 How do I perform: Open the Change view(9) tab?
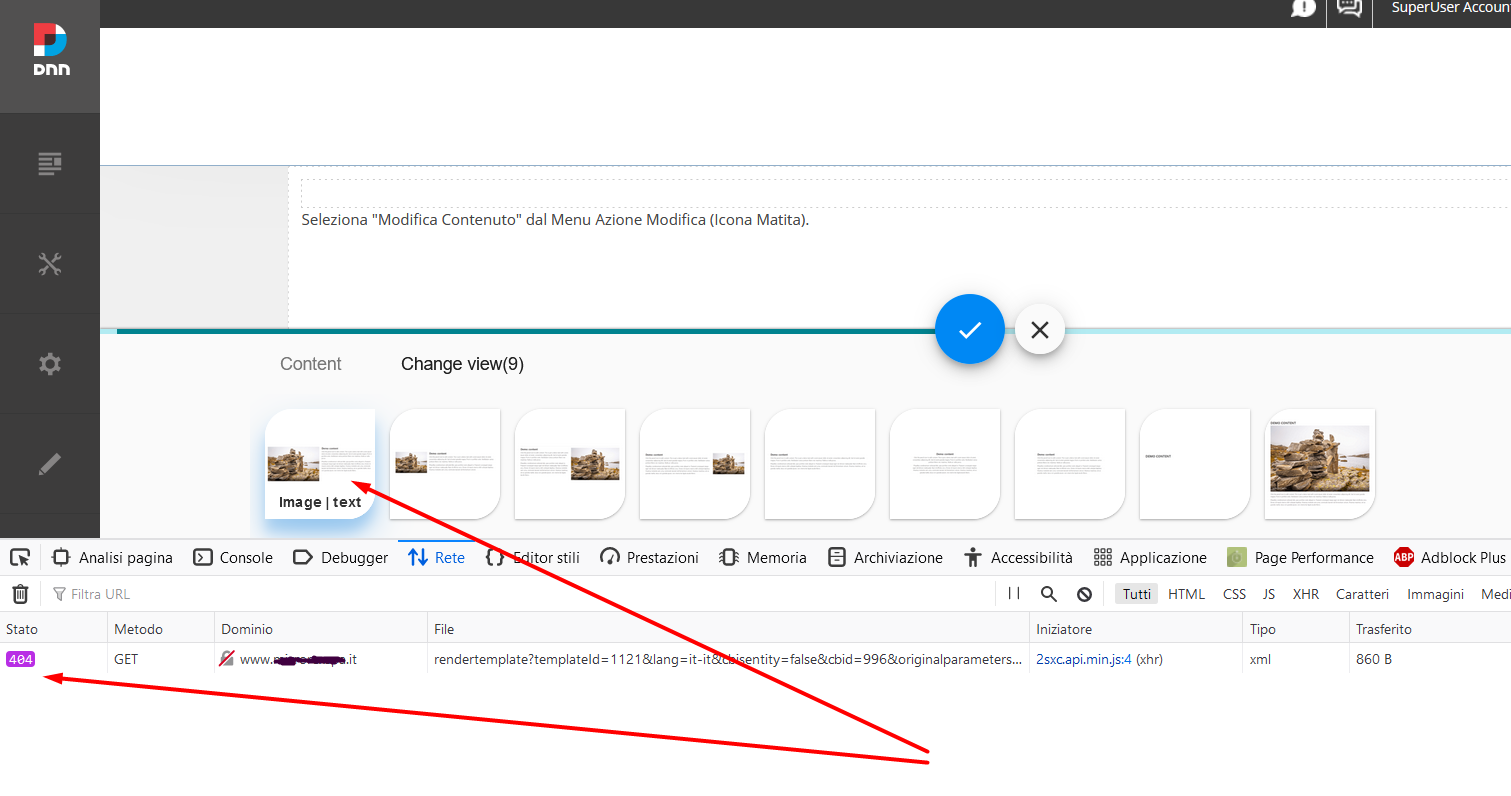tap(462, 363)
